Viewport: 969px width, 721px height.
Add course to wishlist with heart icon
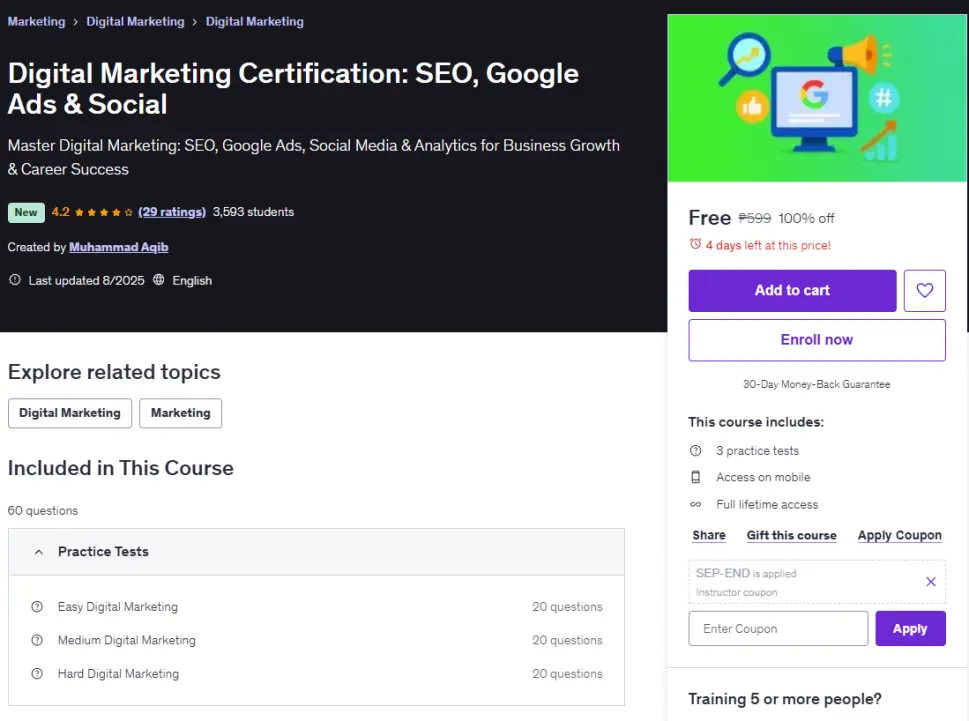925,290
